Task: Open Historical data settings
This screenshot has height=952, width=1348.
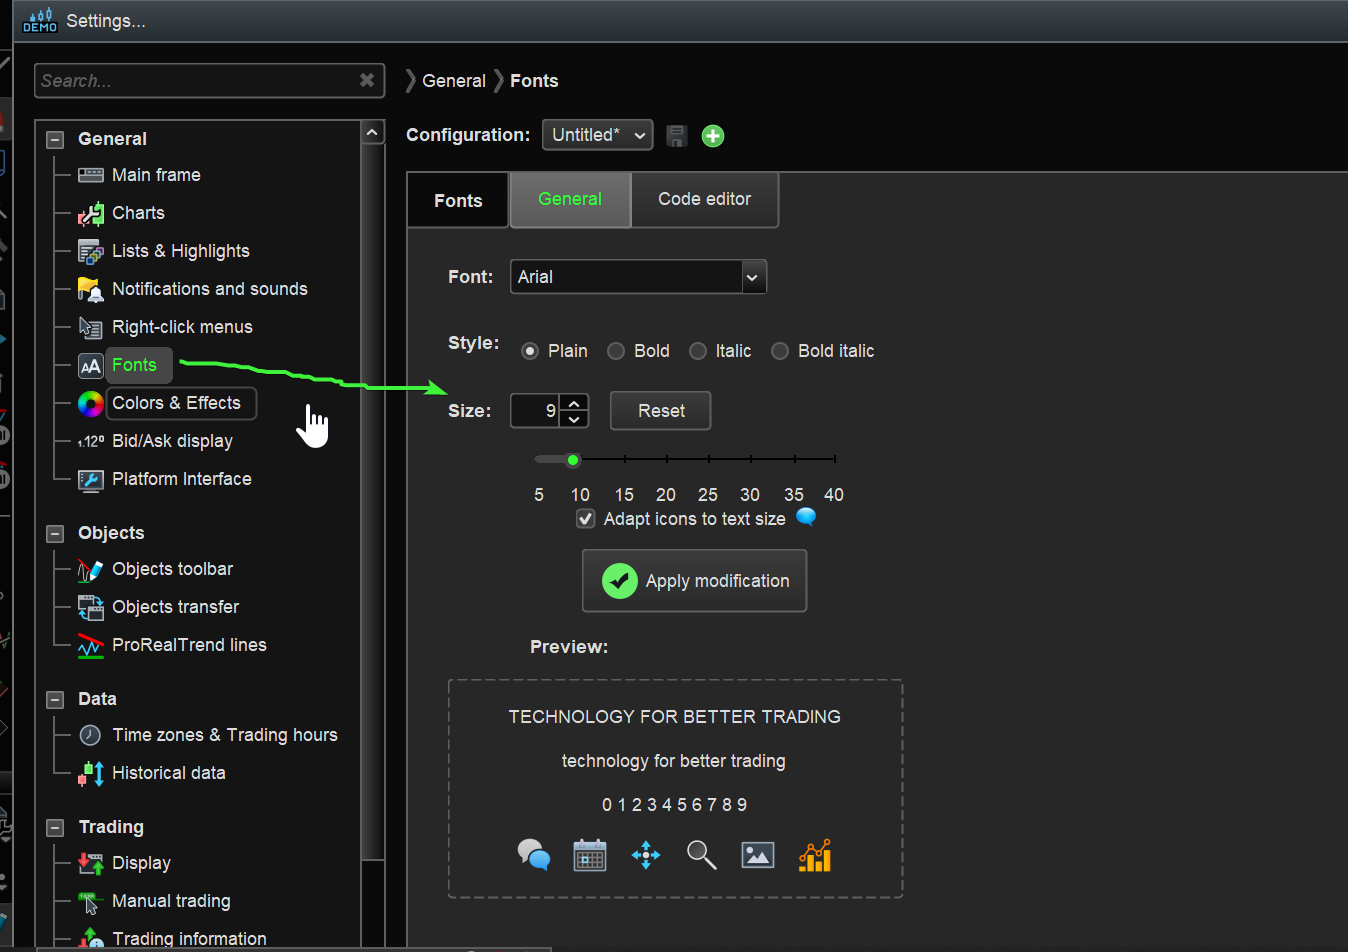Action: click(x=169, y=773)
